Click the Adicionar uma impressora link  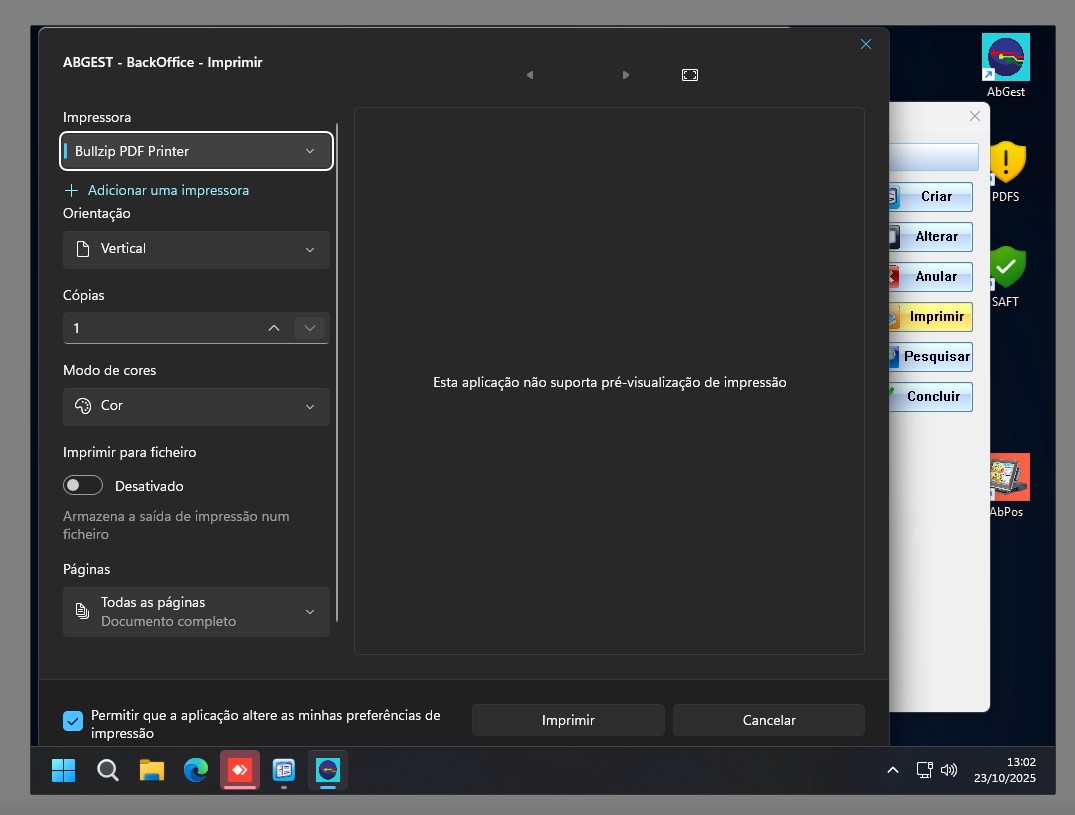point(168,190)
